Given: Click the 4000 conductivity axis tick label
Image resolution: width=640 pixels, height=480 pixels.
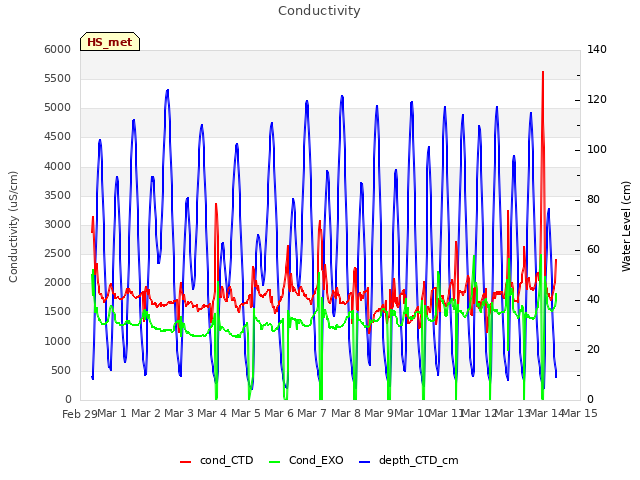Looking at the screenshot, I should click(58, 167).
